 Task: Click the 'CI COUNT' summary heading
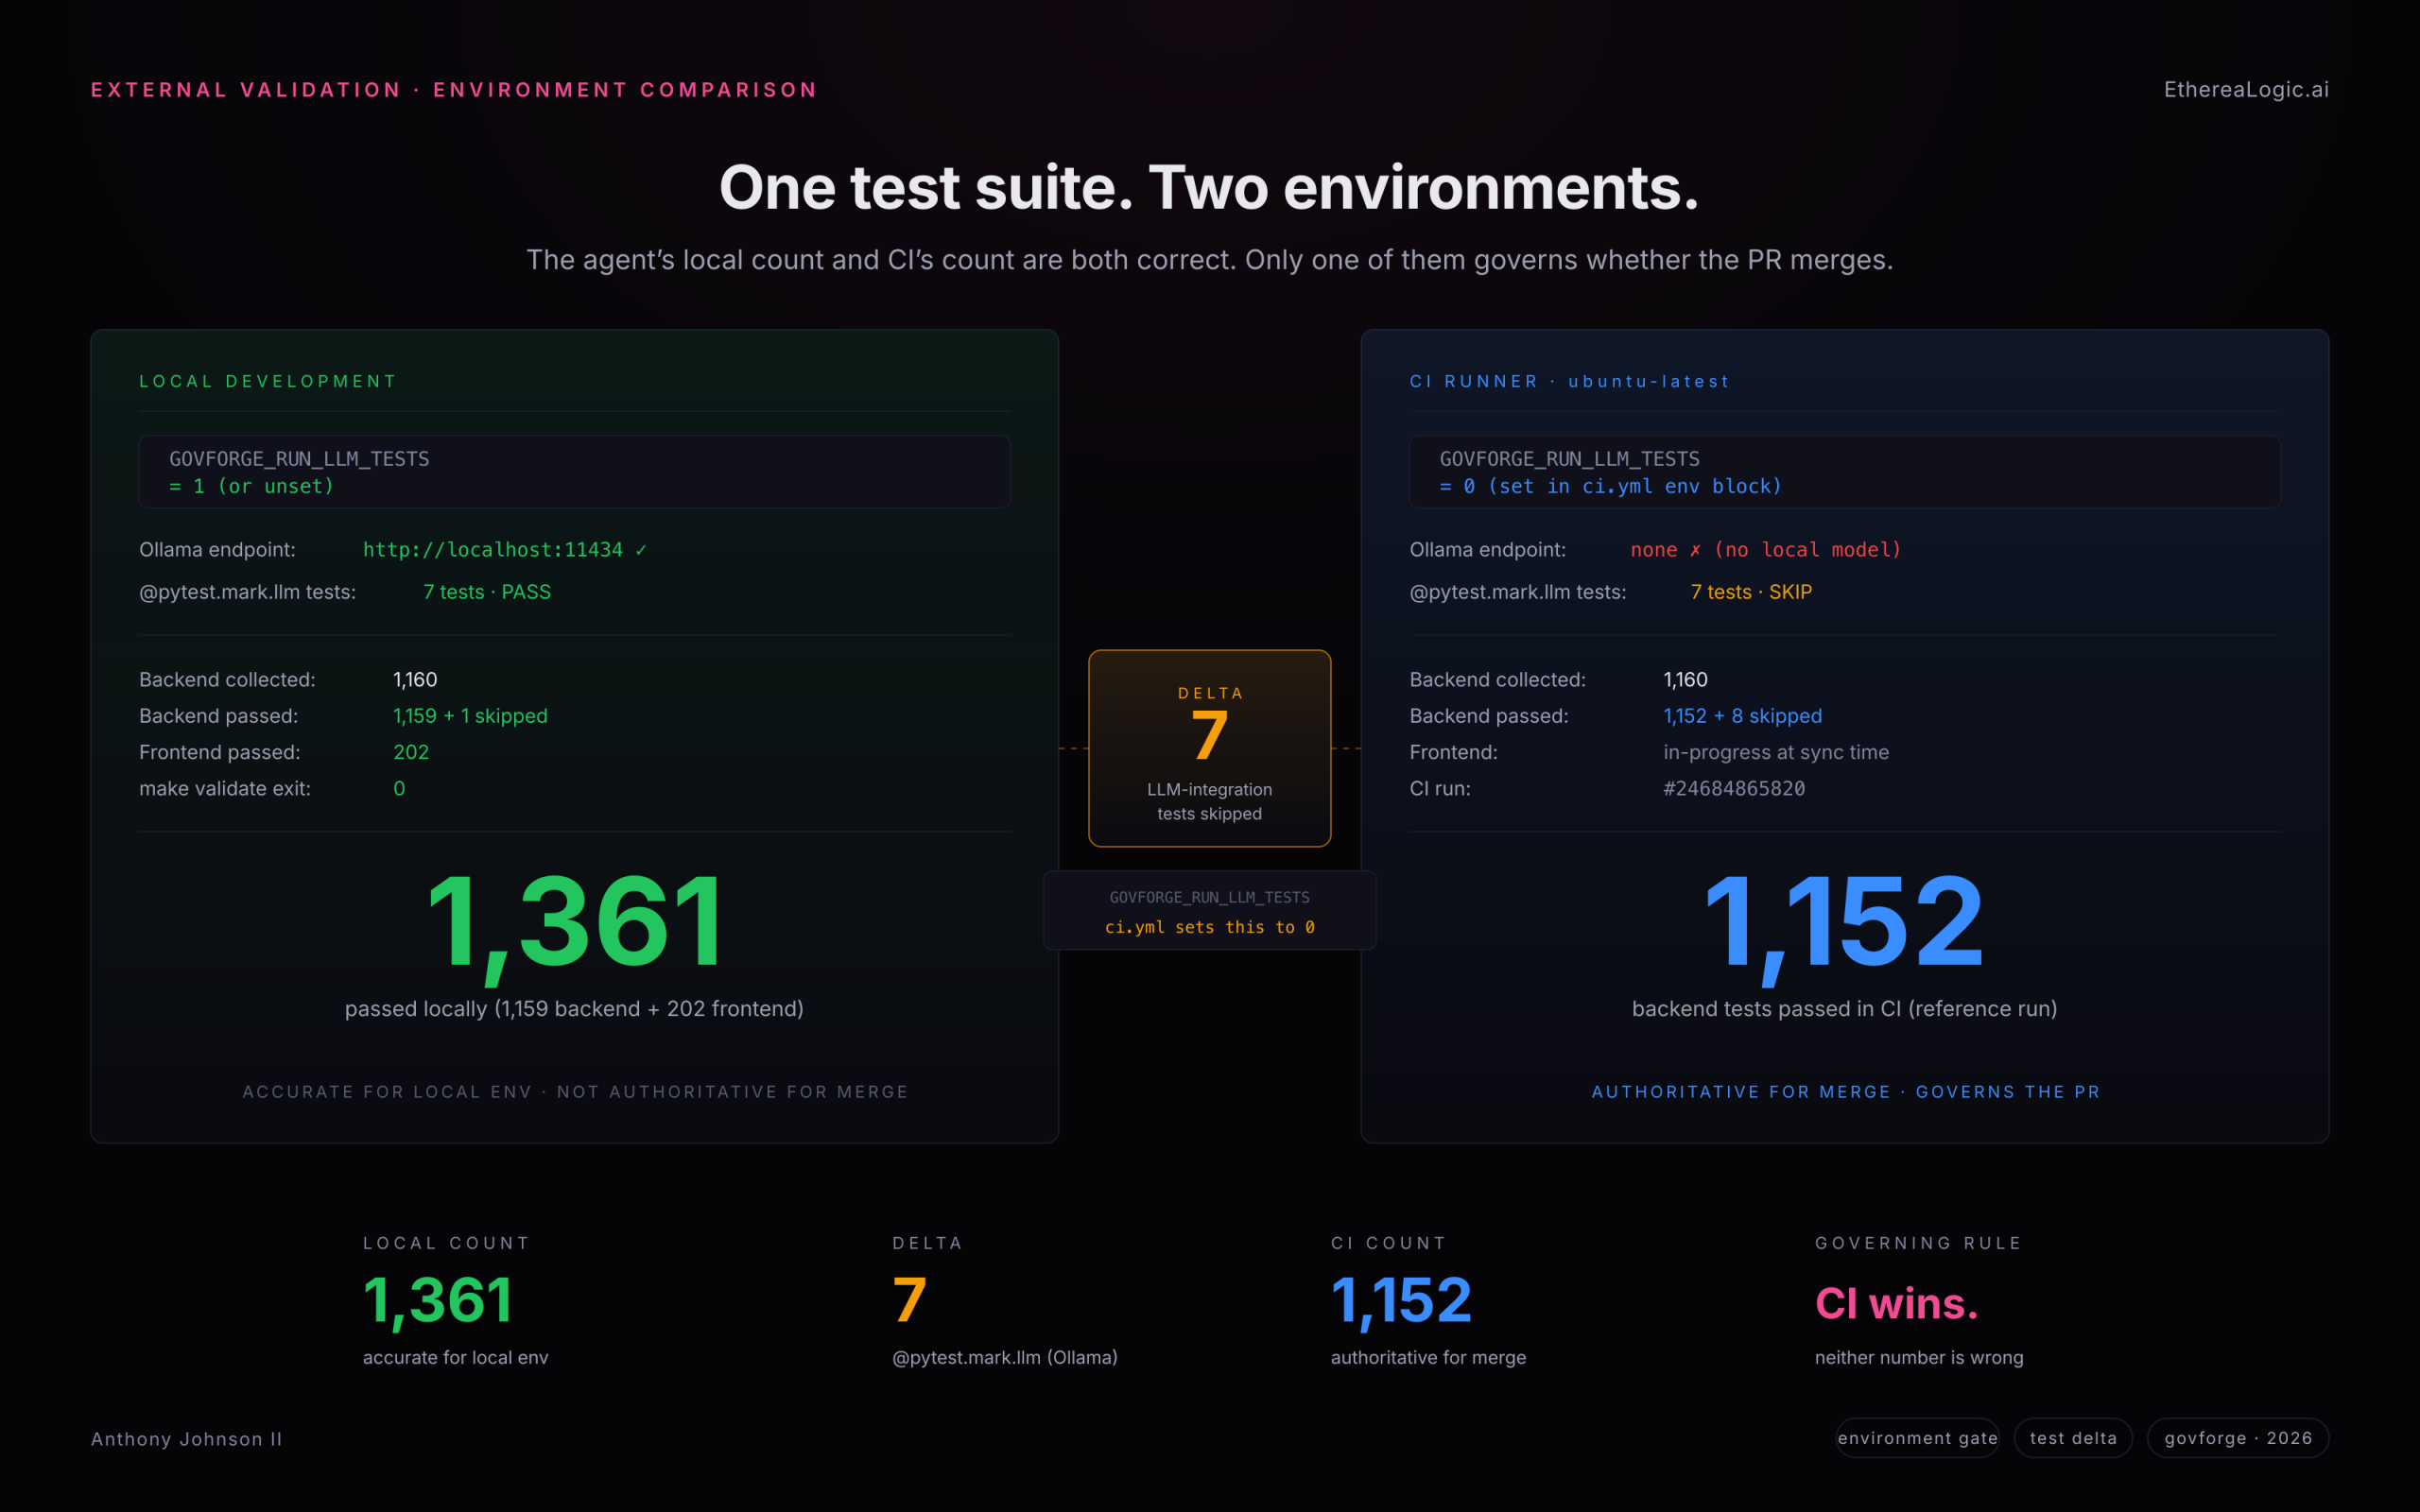point(1388,1243)
